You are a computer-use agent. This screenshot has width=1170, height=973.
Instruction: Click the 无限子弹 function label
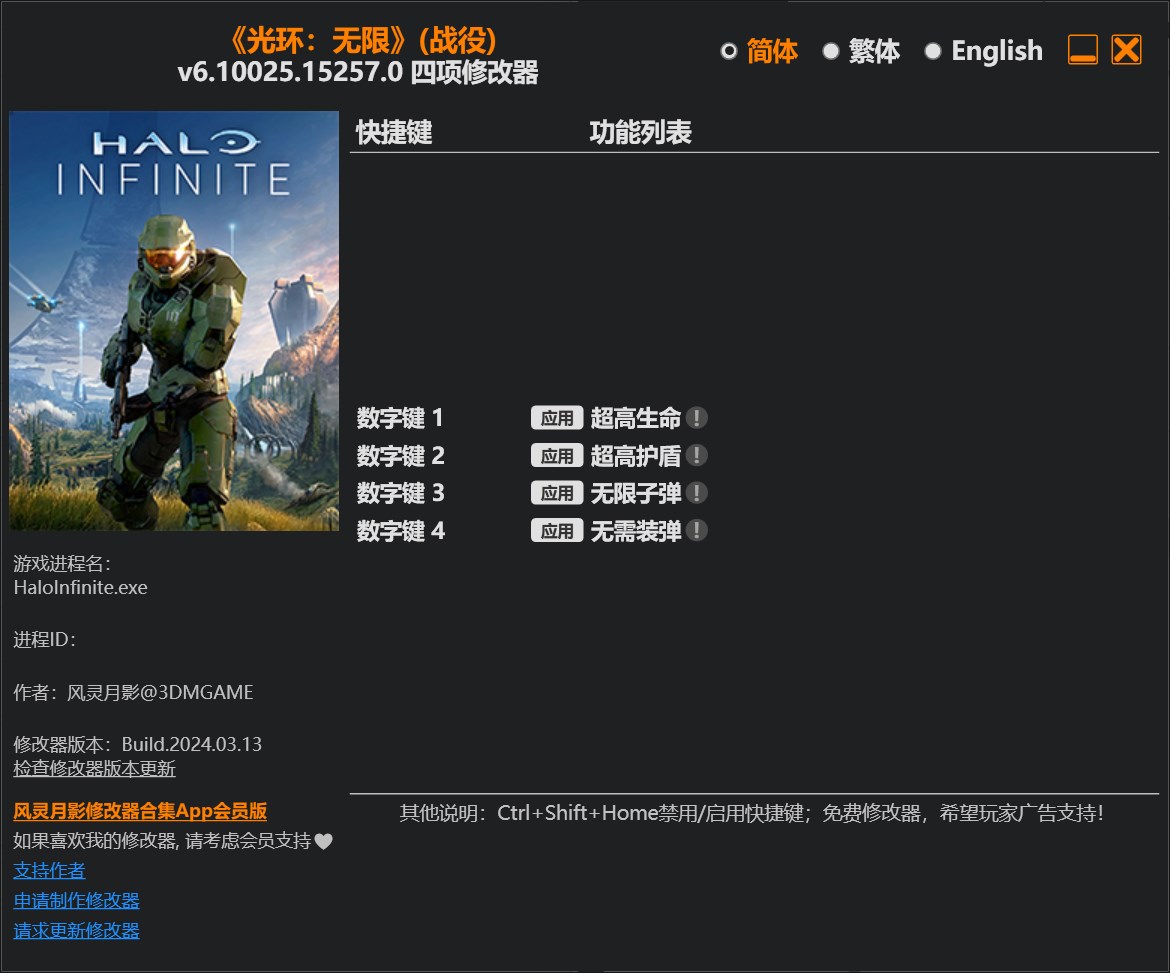tap(636, 492)
